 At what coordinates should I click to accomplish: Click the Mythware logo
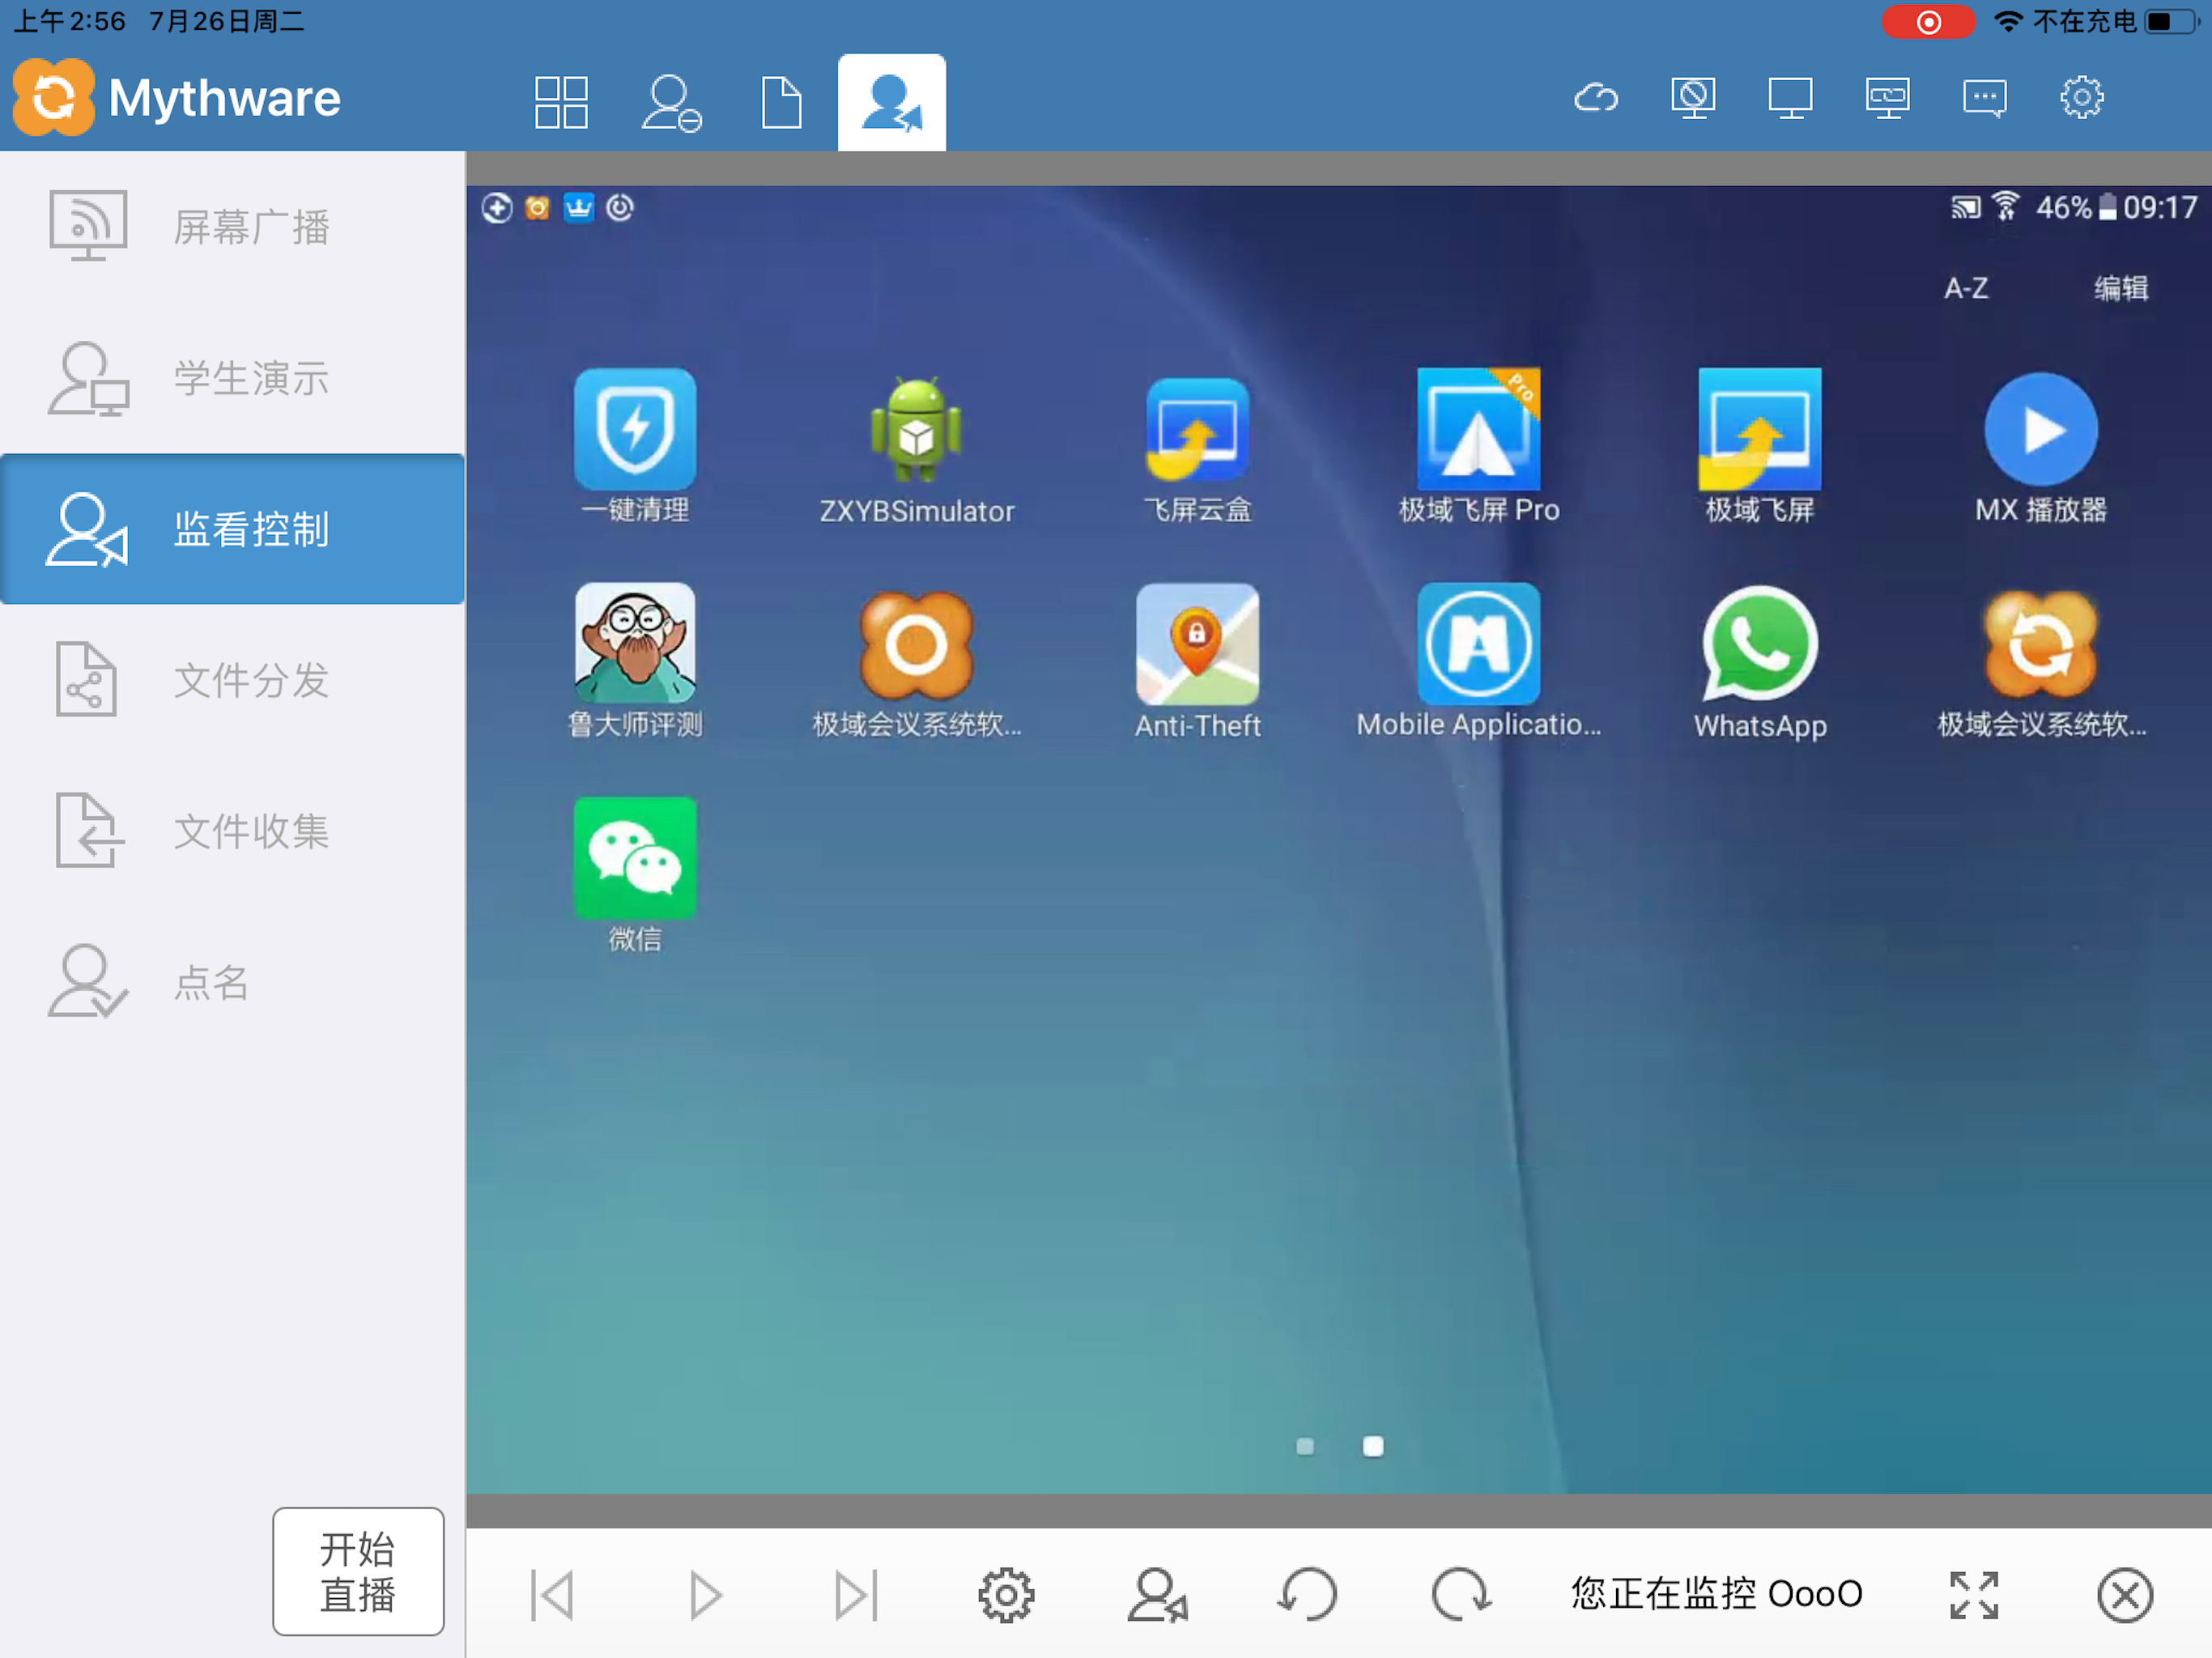pyautogui.click(x=178, y=98)
